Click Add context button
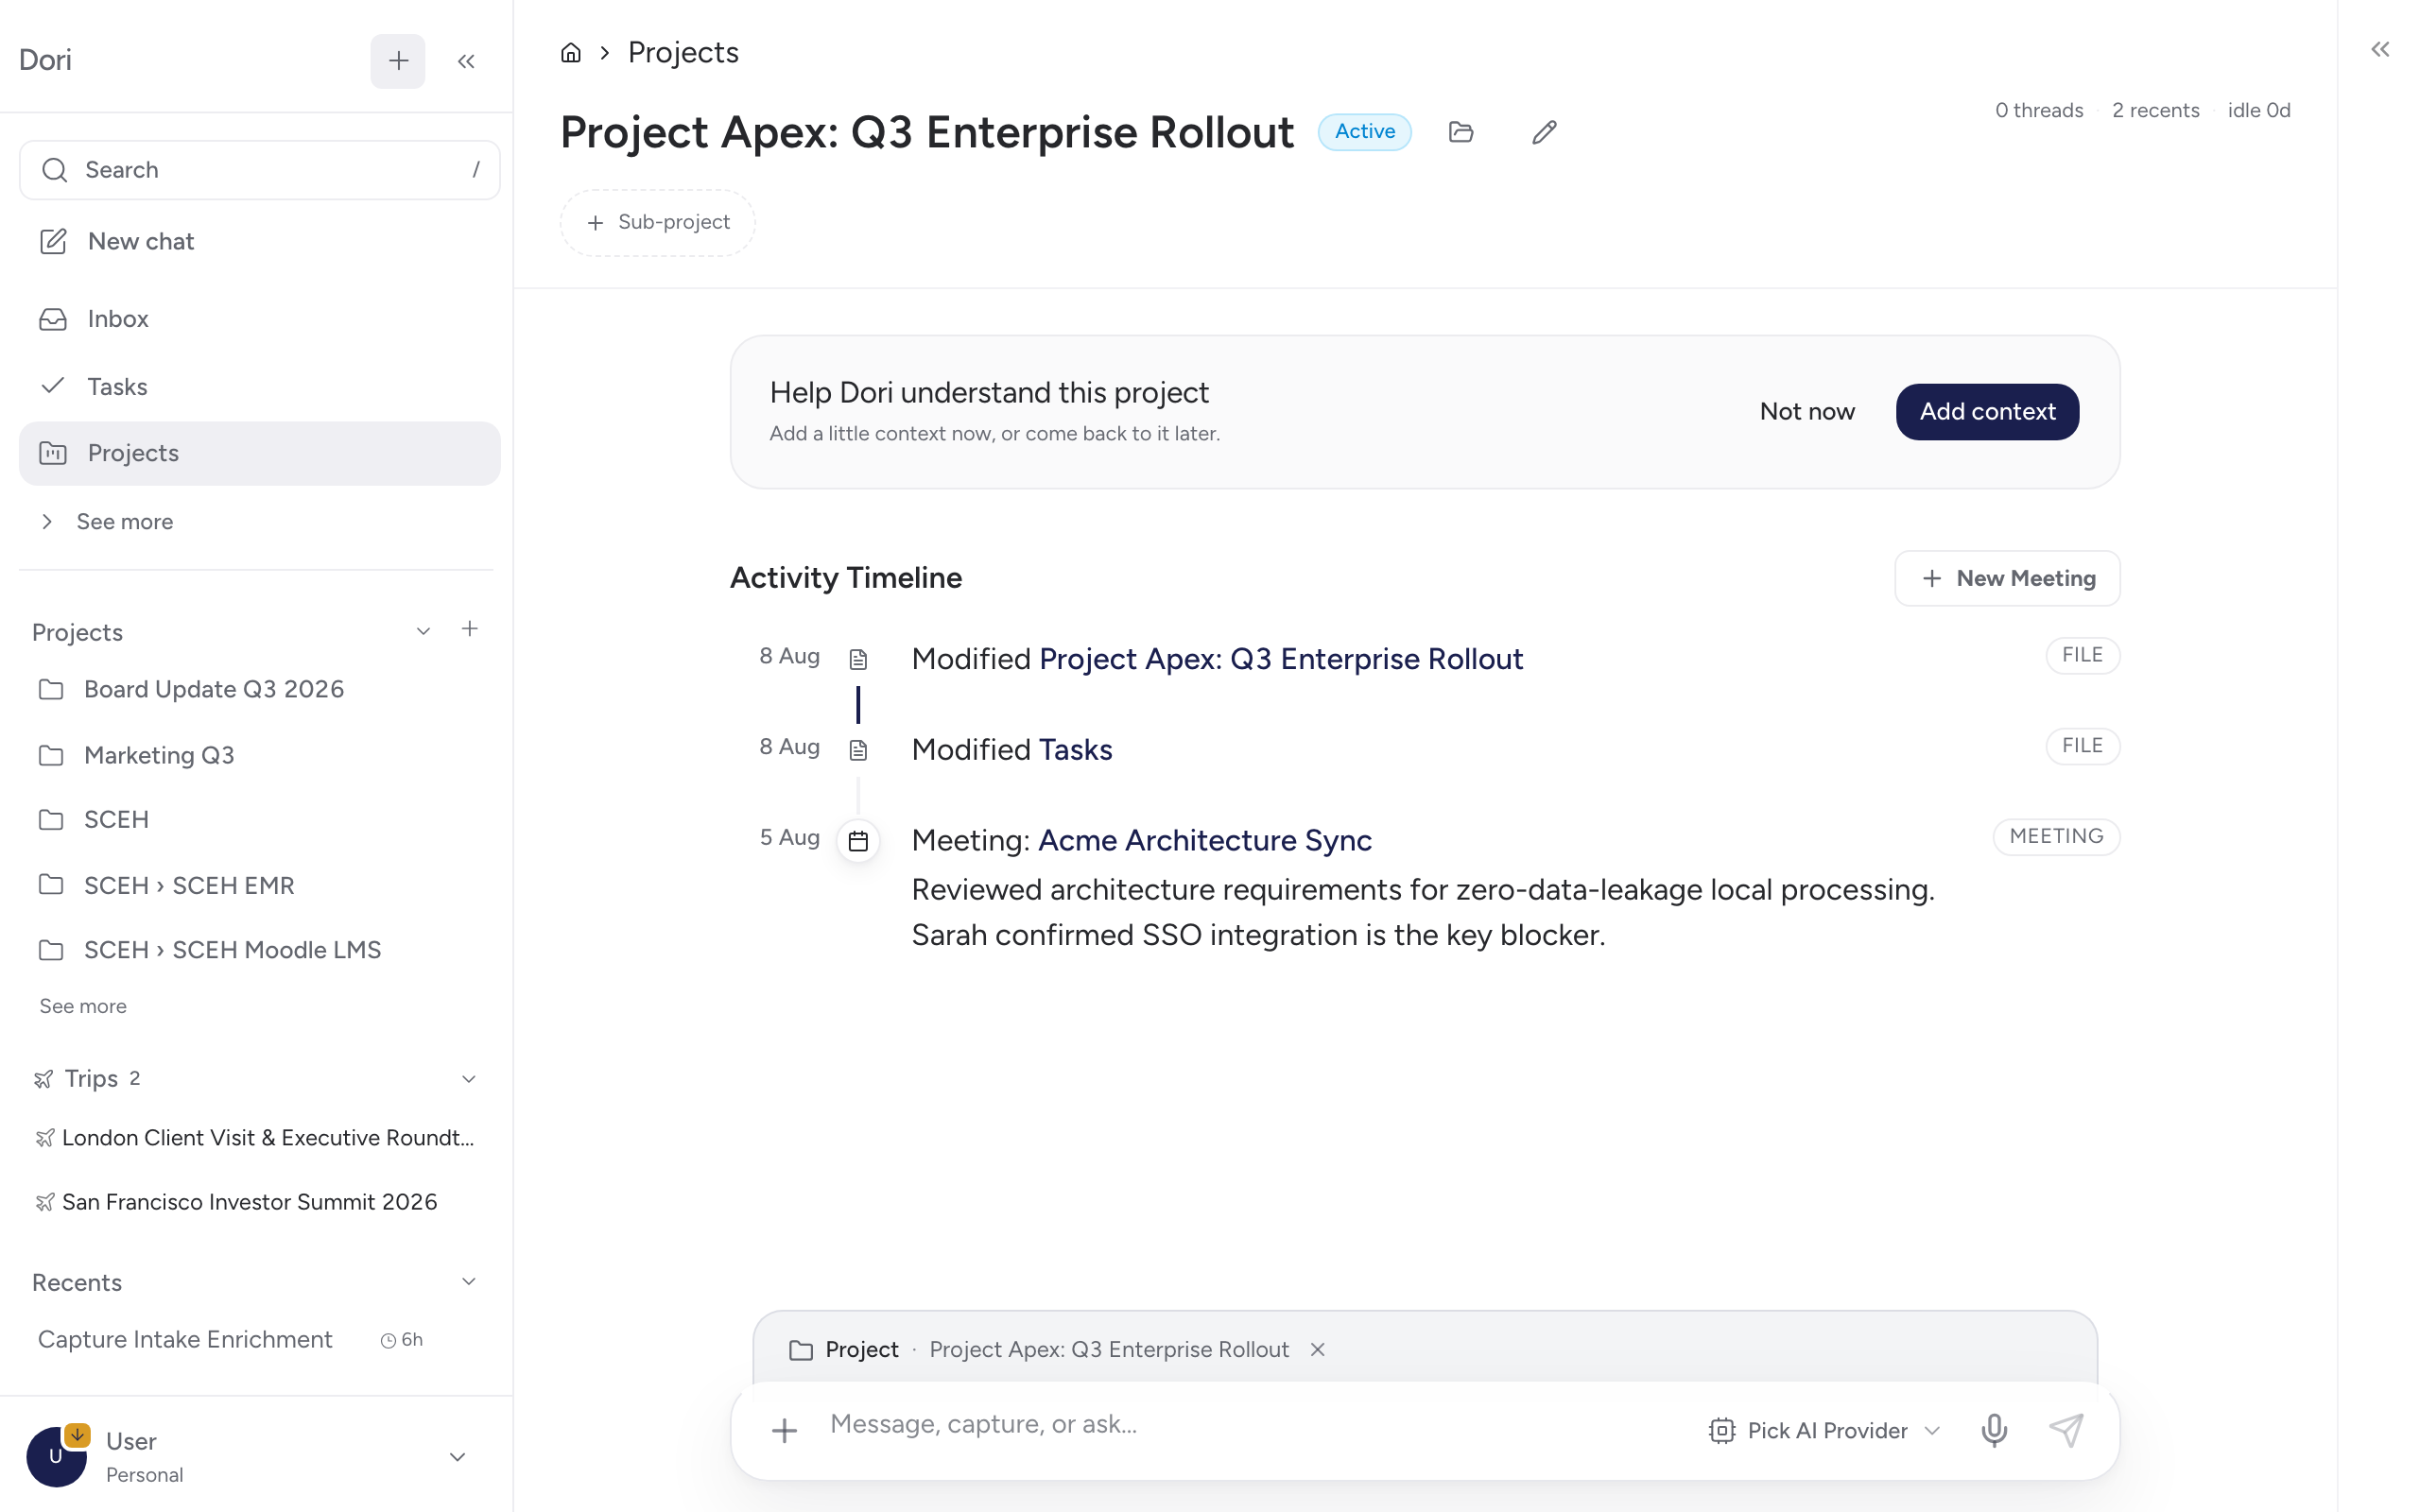2420x1512 pixels. 1987,412
